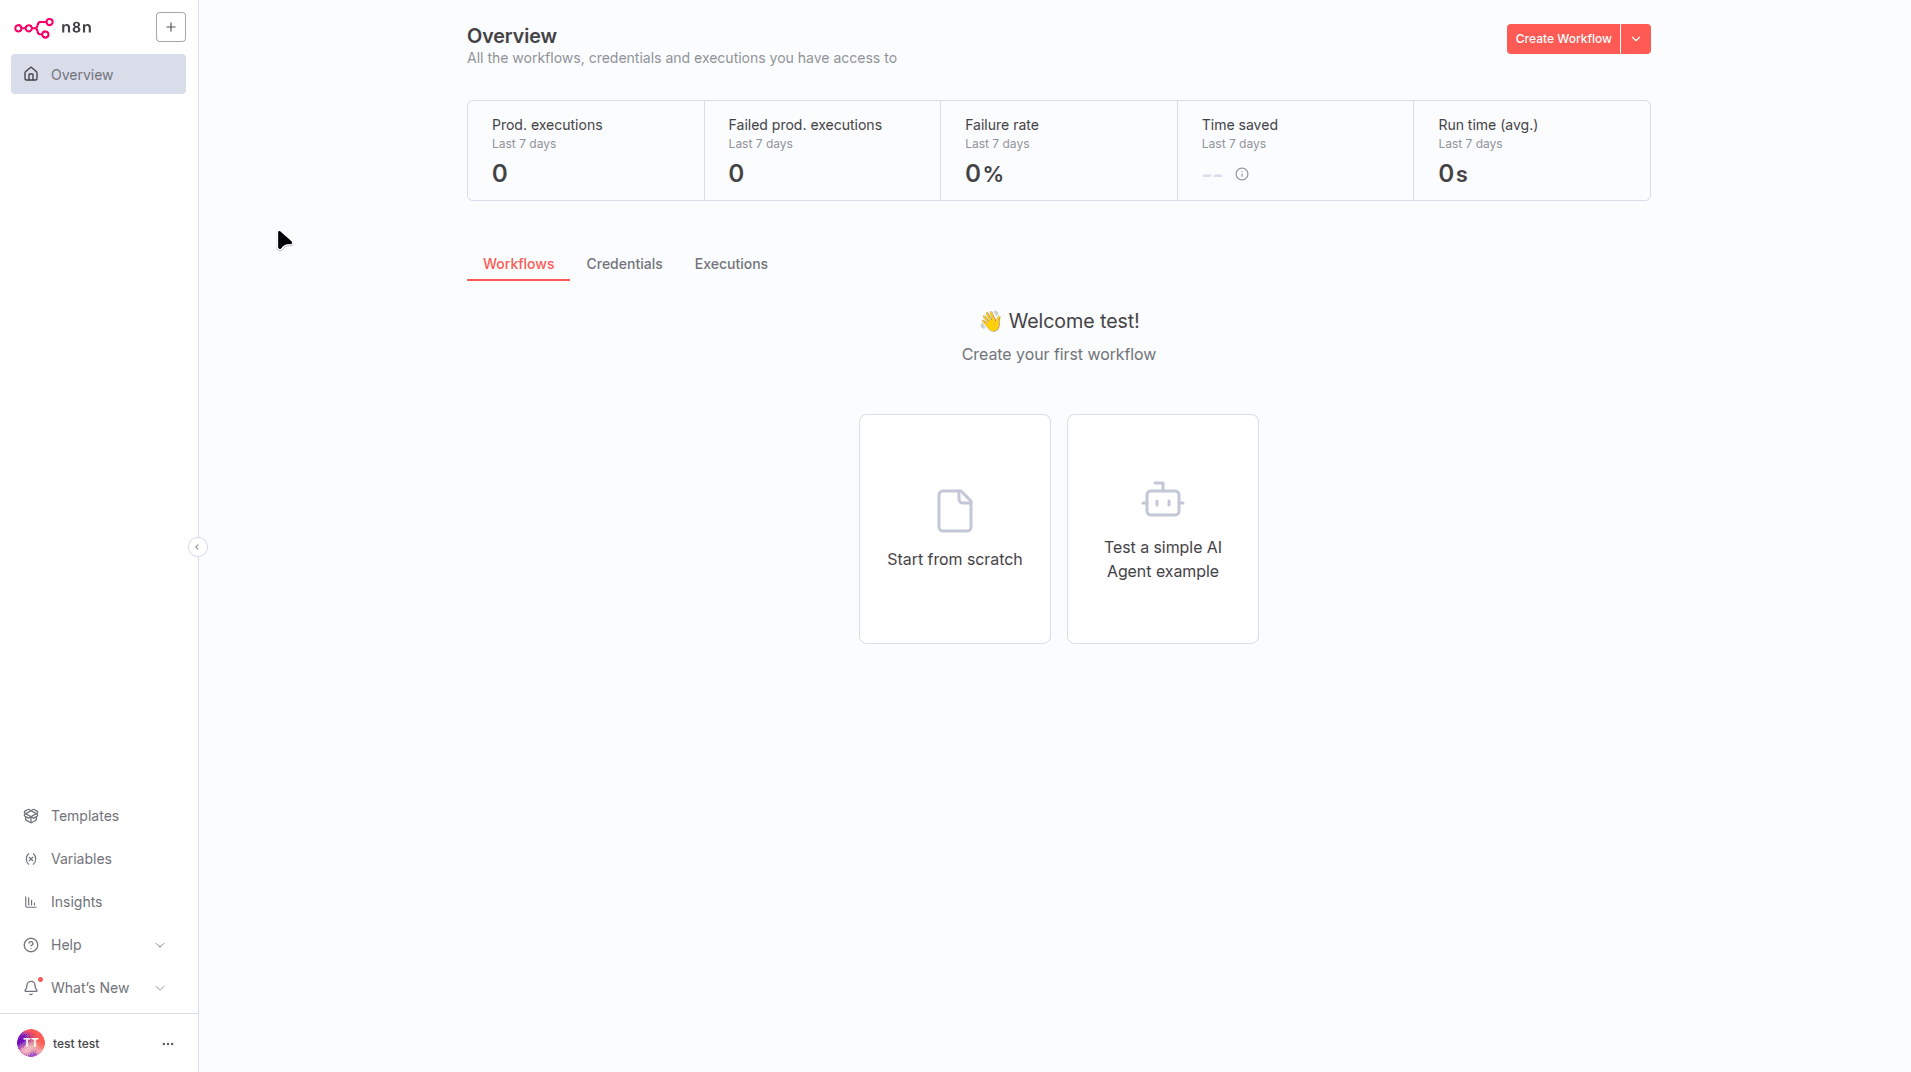Click the Prod. executions stat card
Viewport: 1911px width, 1072px height.
coord(585,150)
